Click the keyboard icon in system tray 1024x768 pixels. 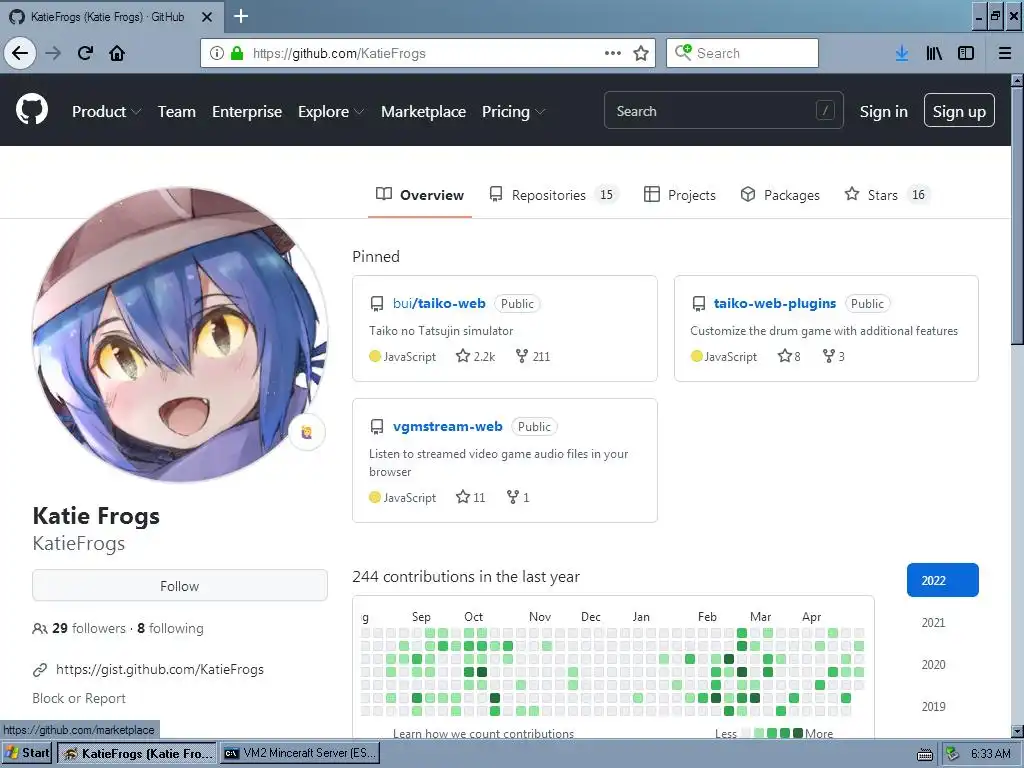(925, 754)
